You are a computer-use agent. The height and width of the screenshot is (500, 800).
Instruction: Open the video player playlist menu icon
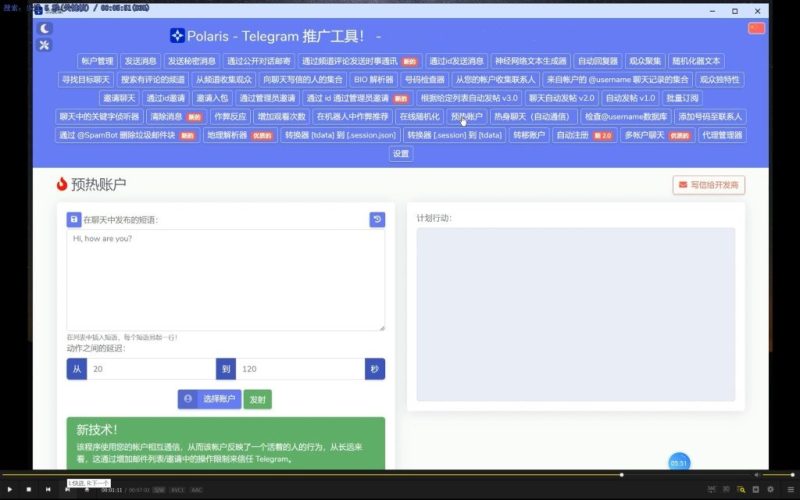point(790,489)
